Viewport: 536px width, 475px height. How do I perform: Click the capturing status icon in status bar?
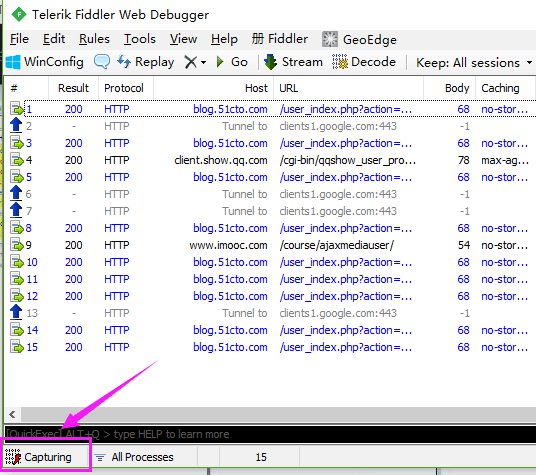click(x=13, y=457)
